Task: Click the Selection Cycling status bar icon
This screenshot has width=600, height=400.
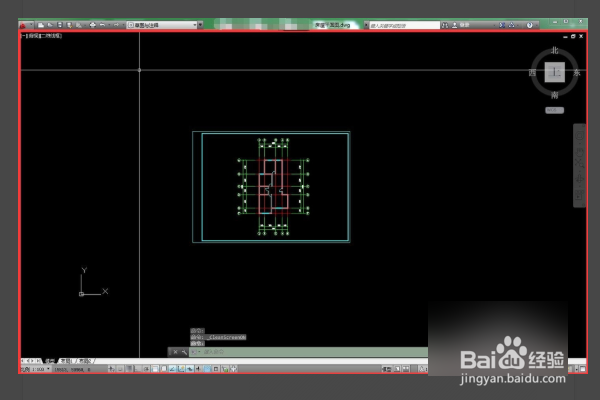Action: point(225,369)
